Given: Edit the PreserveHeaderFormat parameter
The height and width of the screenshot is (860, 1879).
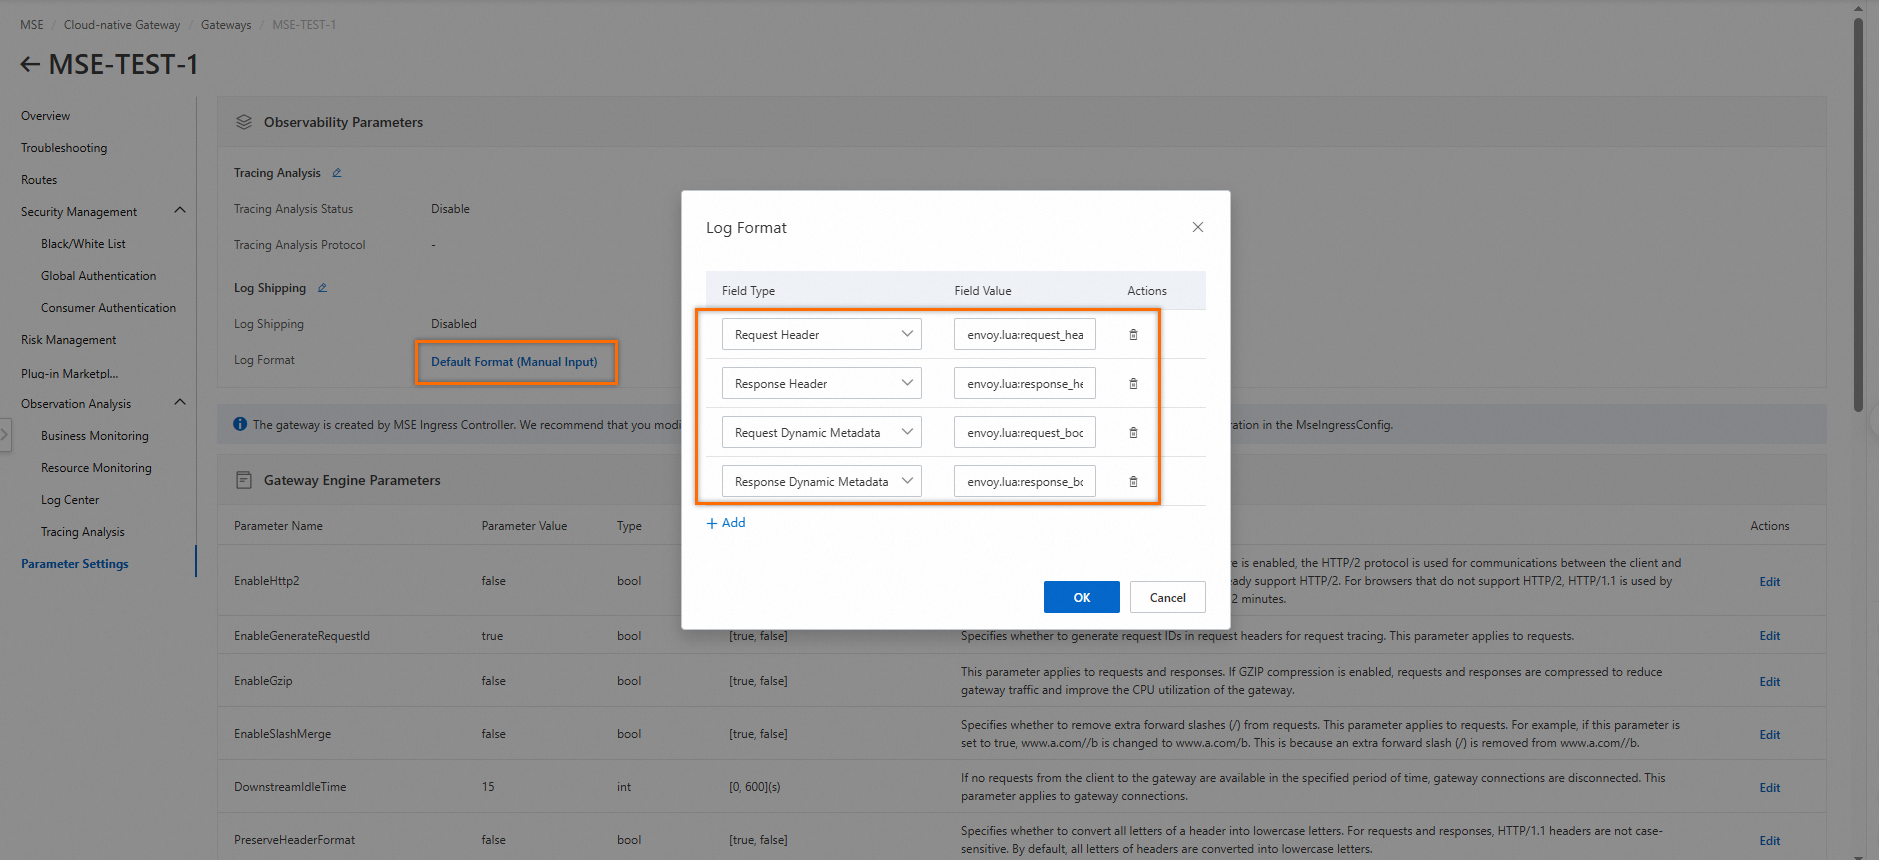Looking at the screenshot, I should pos(1769,841).
